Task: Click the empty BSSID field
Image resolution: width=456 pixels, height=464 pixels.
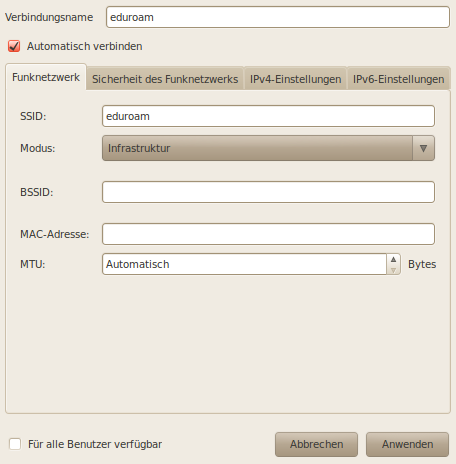Action: [x=268, y=192]
